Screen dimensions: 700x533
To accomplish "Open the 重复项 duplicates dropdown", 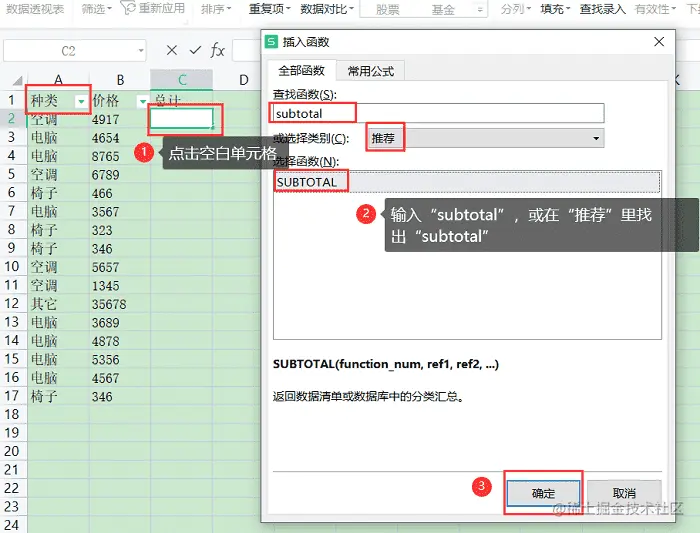I will click(270, 8).
